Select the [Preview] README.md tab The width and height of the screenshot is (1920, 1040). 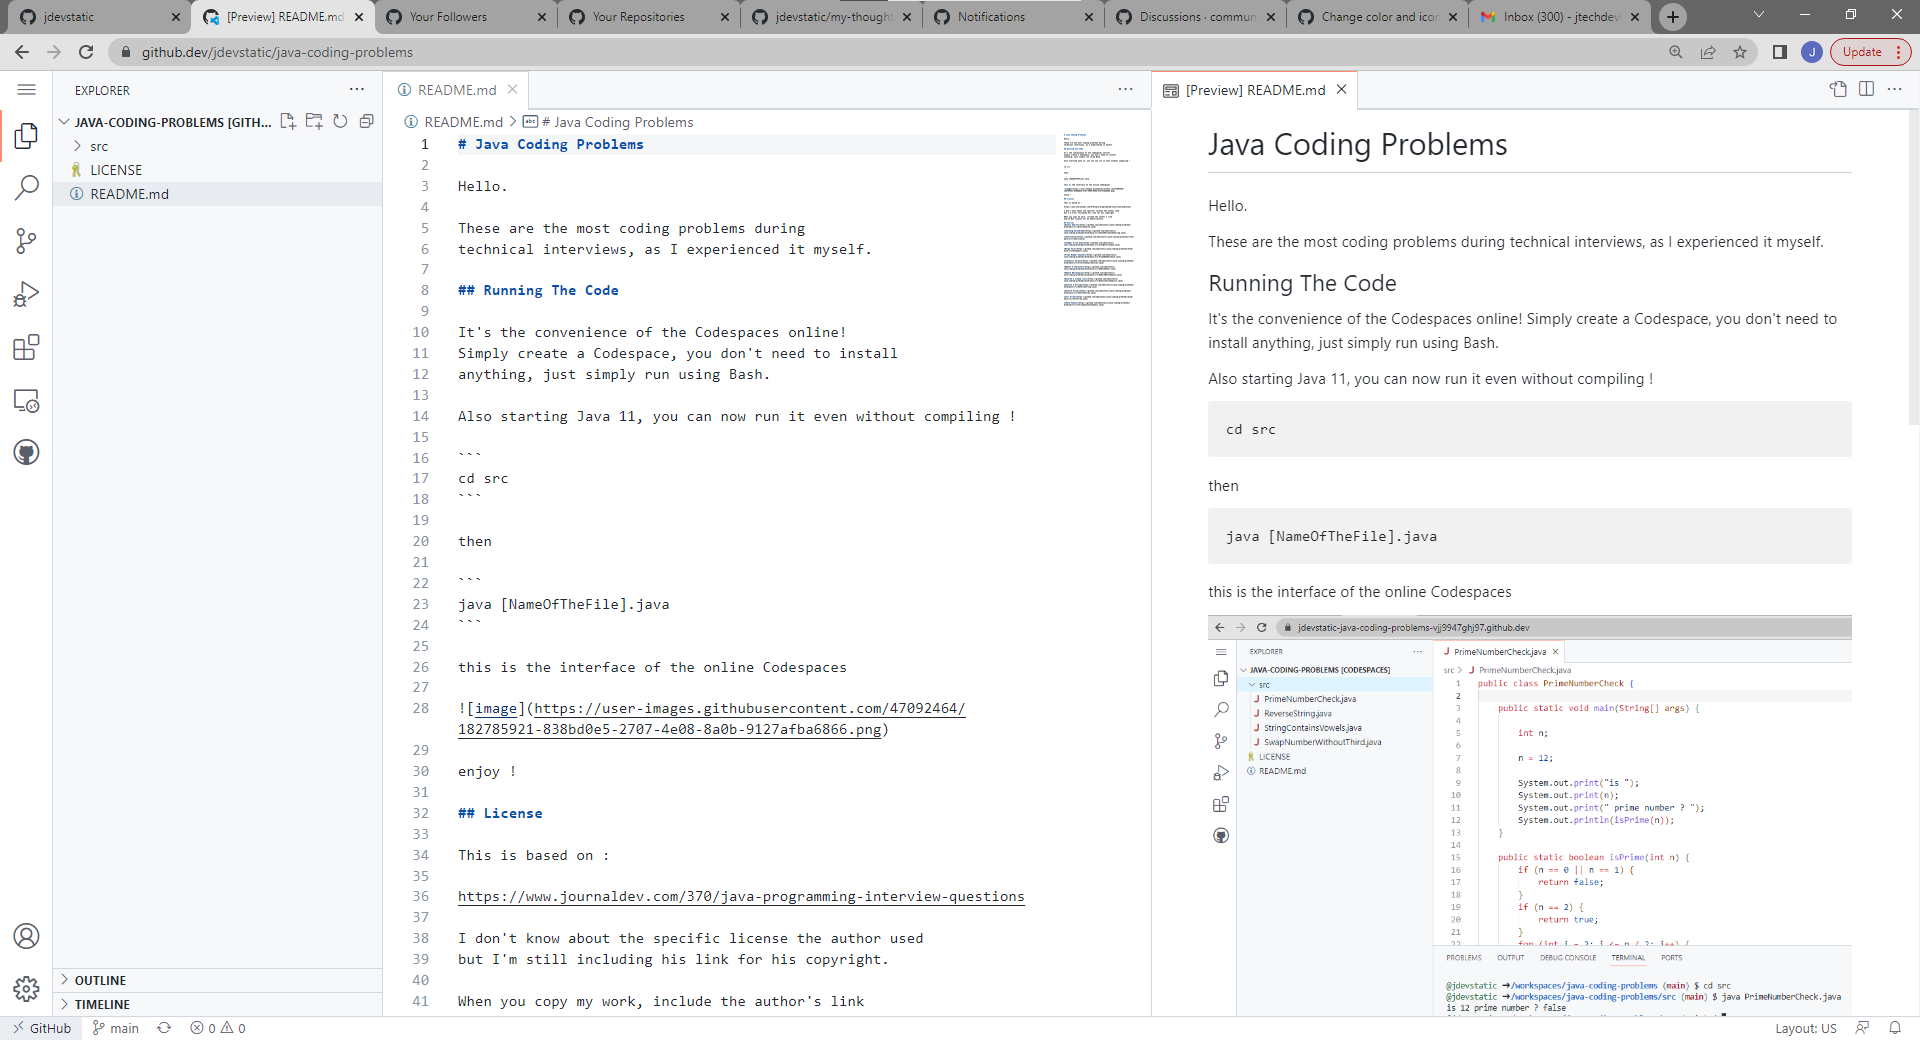1255,90
